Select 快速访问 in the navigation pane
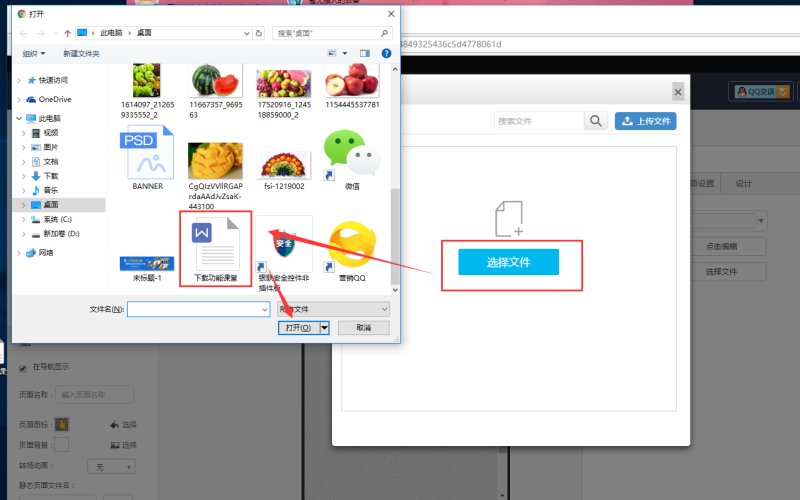 click(x=53, y=80)
